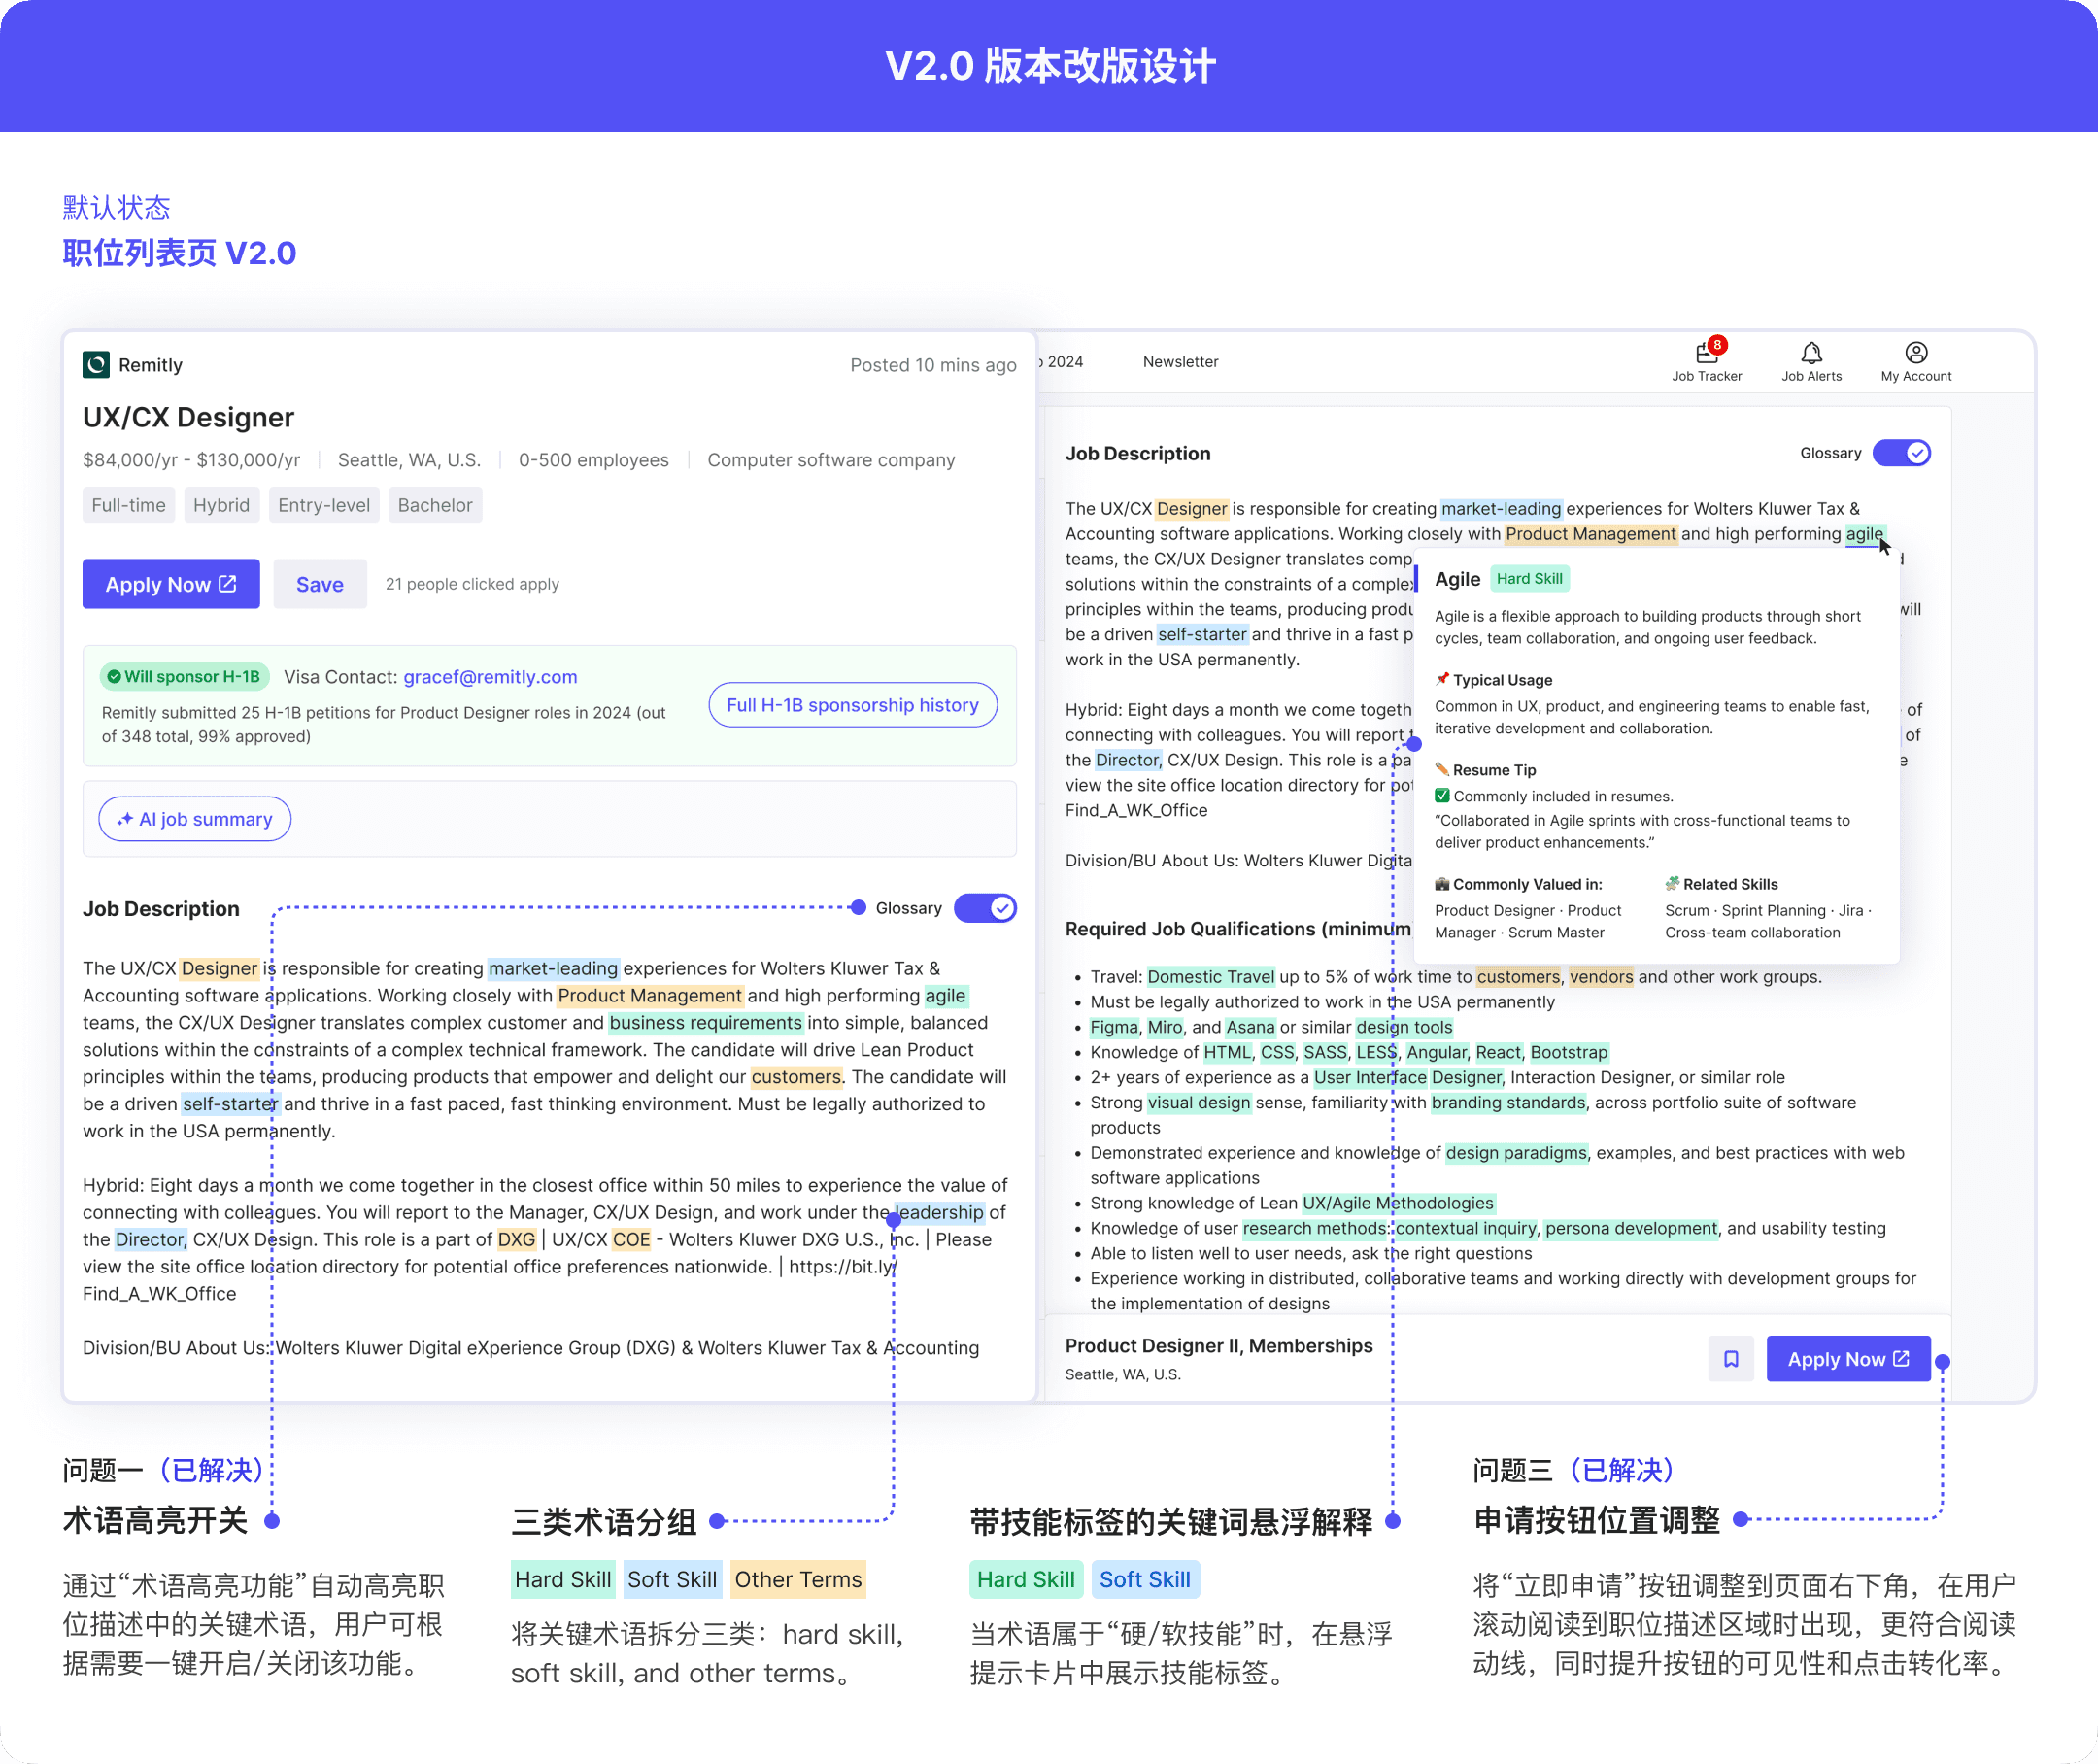Image resolution: width=2098 pixels, height=1764 pixels.
Task: Click the Hybrid job tag
Action: click(x=221, y=506)
